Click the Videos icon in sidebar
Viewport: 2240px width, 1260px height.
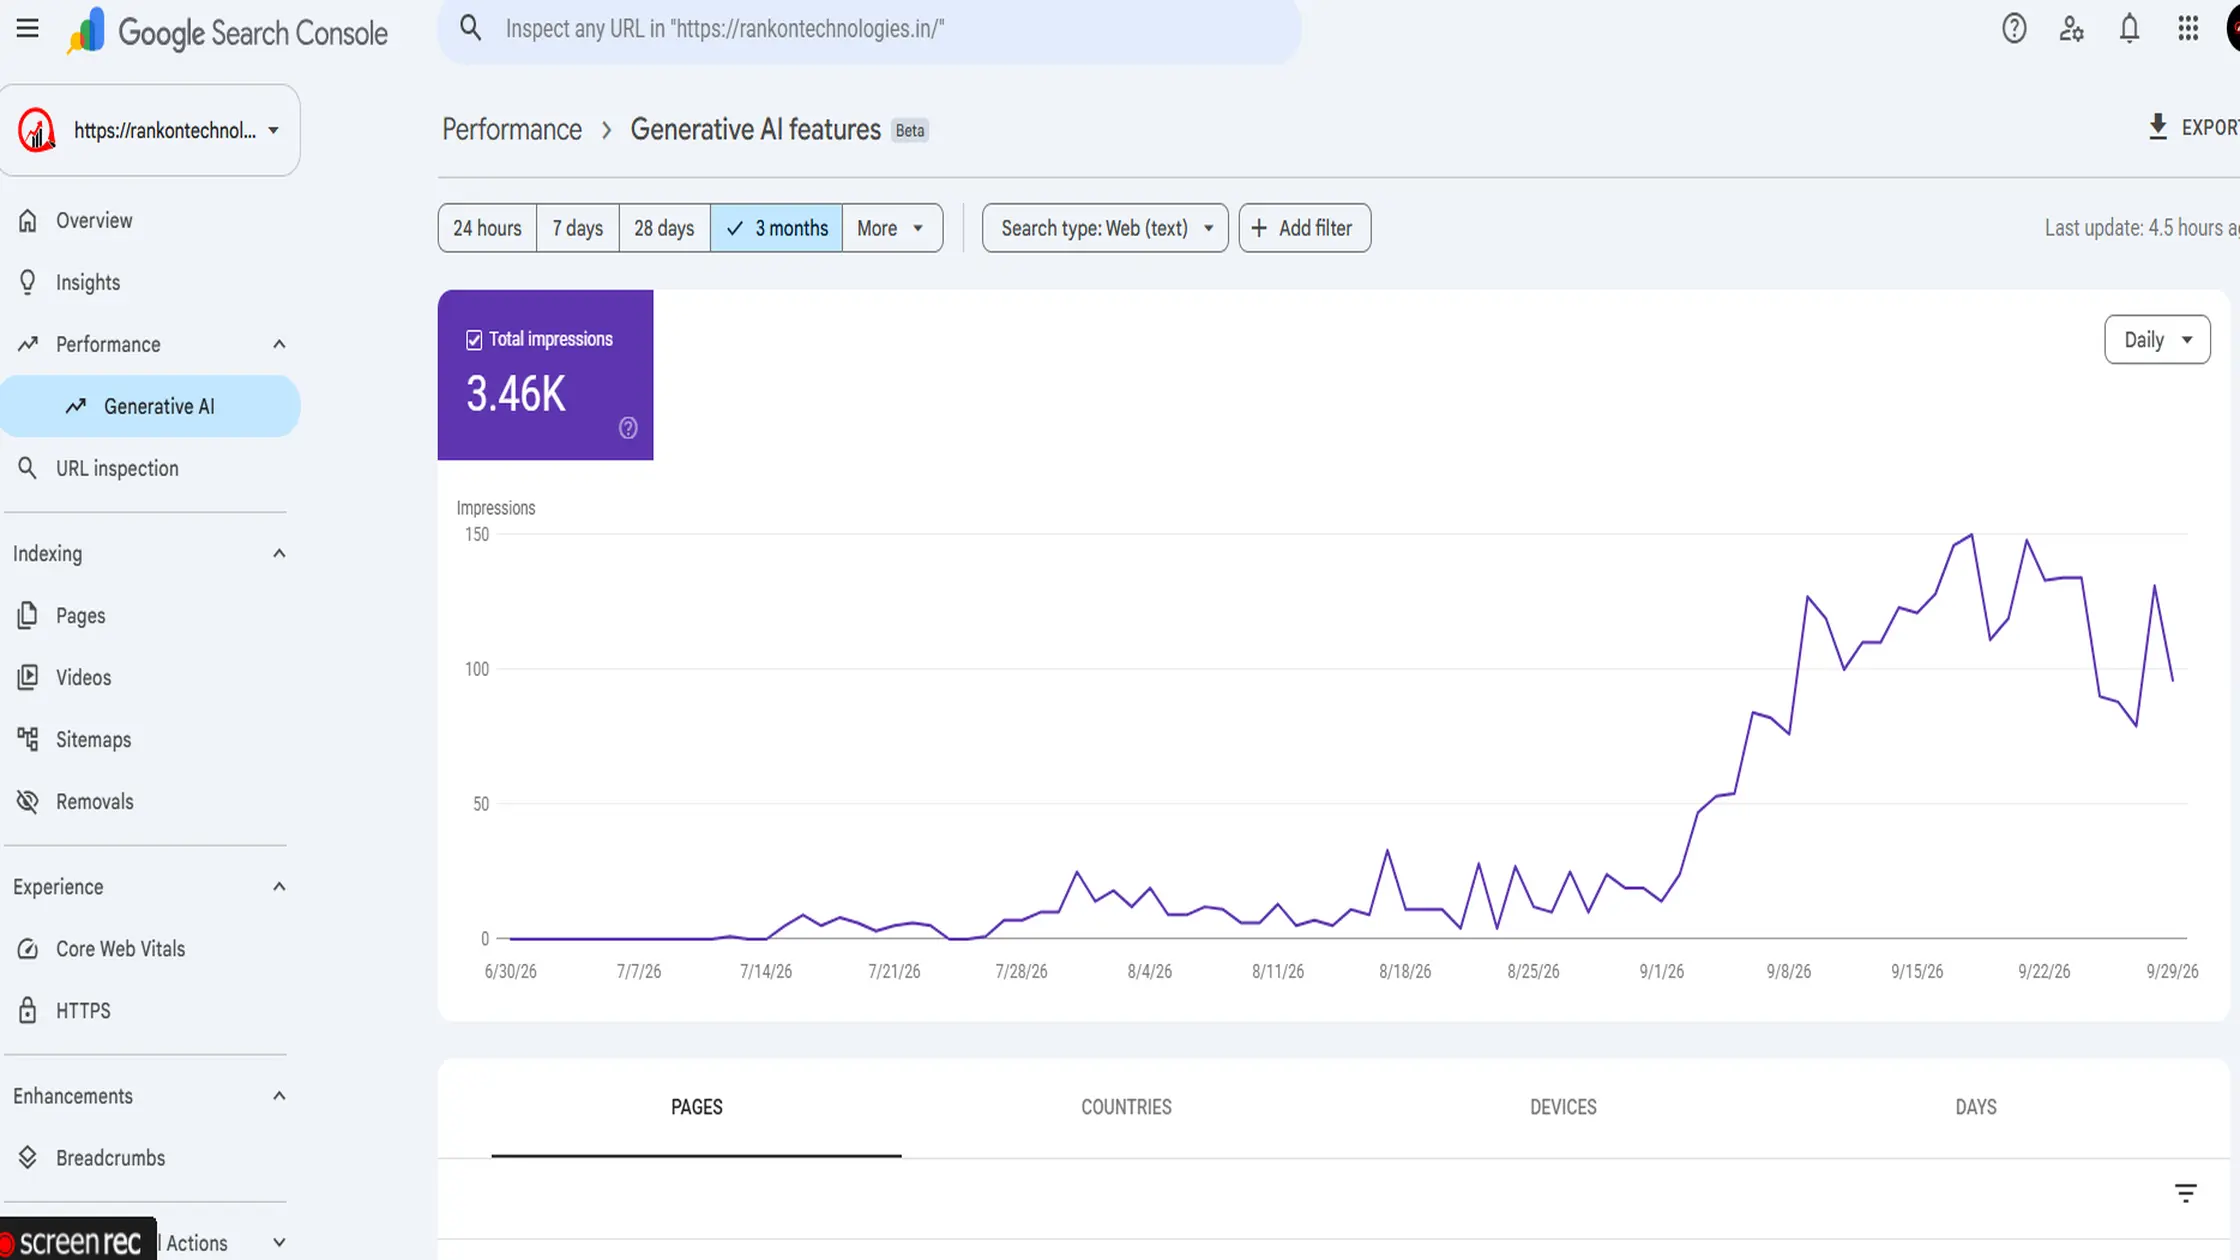click(x=28, y=677)
